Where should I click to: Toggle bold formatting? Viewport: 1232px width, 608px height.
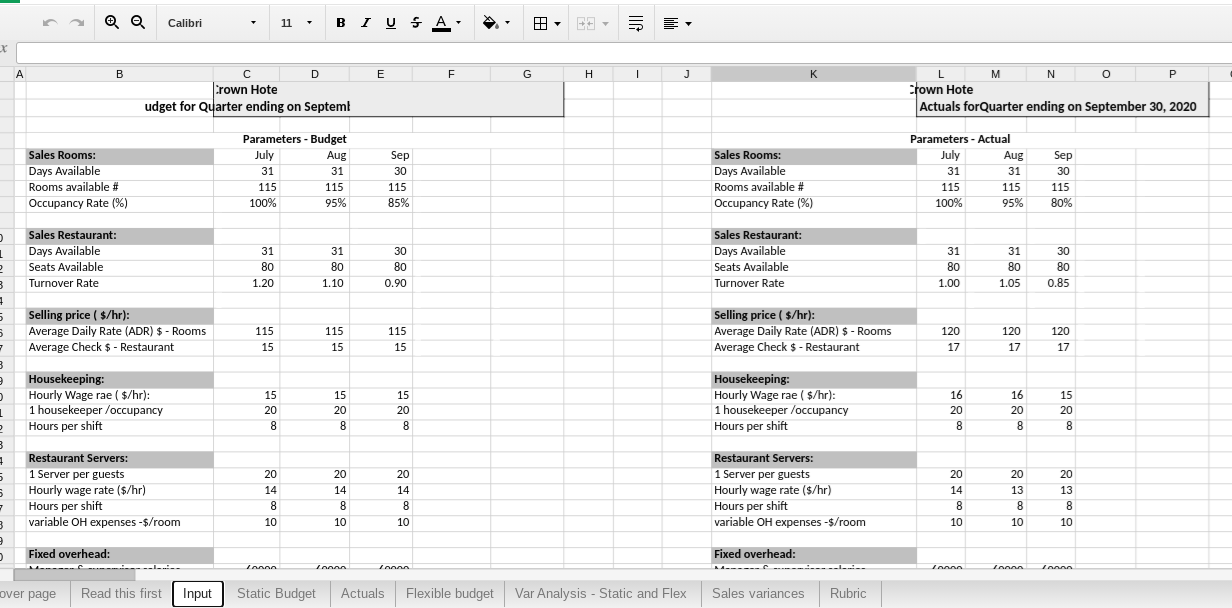pyautogui.click(x=341, y=22)
